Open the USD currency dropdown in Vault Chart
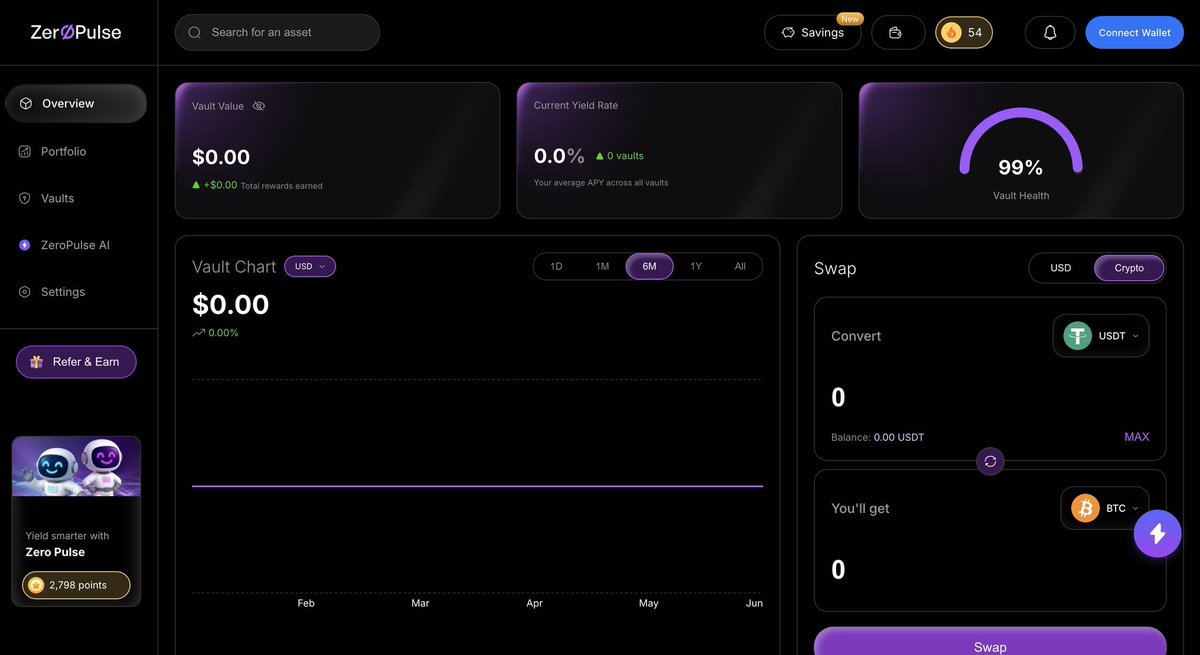1200x655 pixels. [x=310, y=266]
